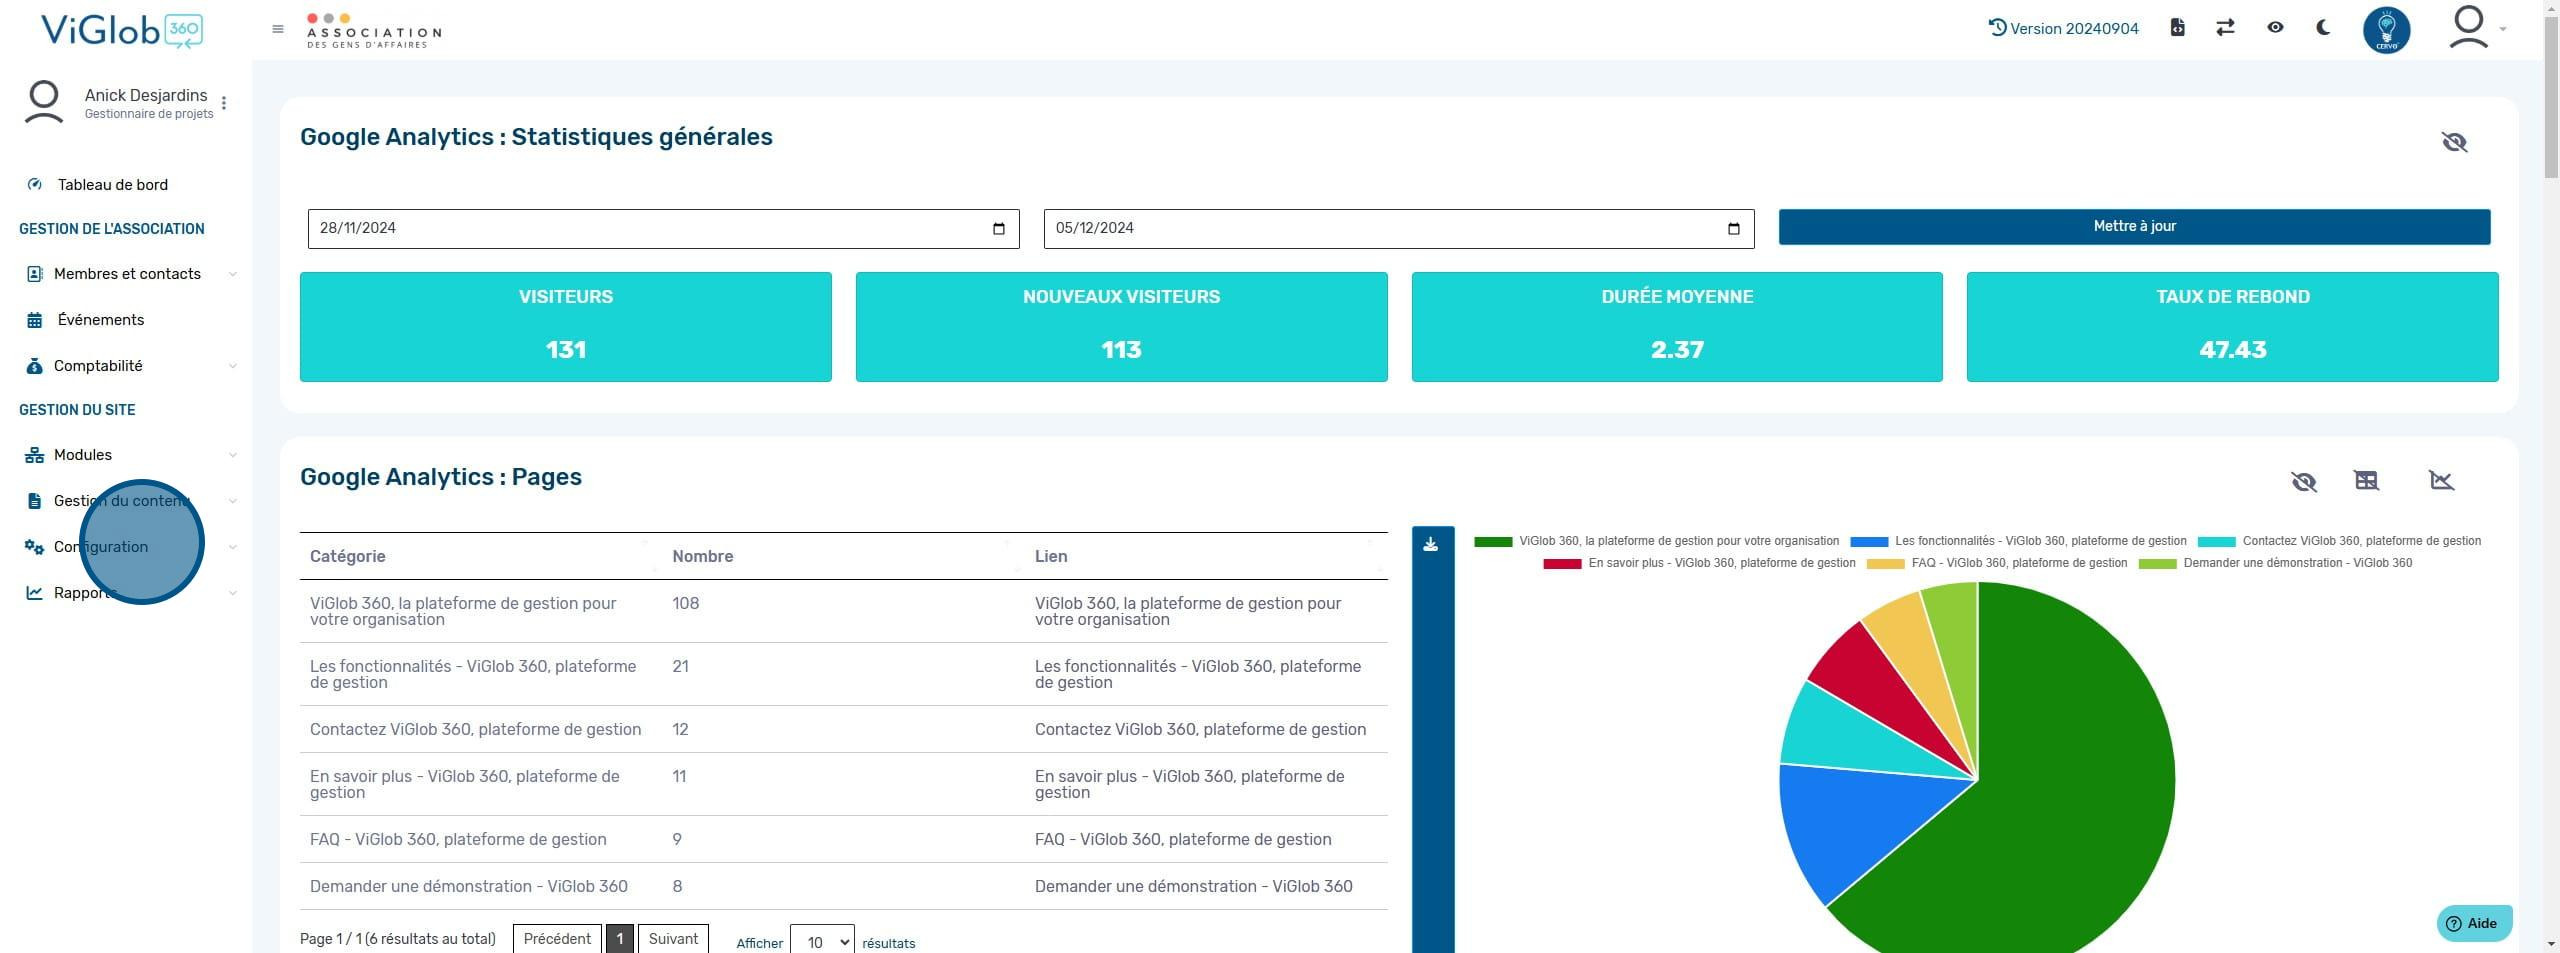Click the eye preview icon in top bar
This screenshot has height=953, width=2560.
coord(2275,27)
